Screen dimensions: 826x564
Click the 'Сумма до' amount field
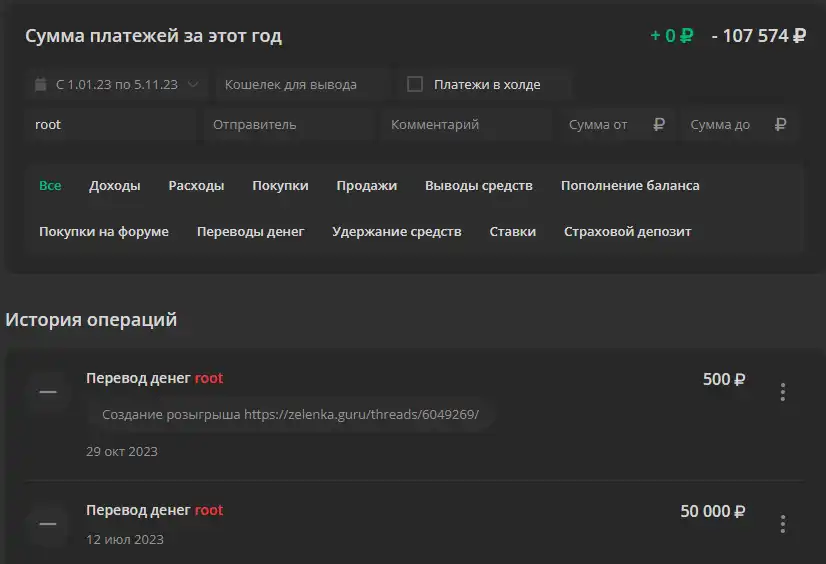coord(739,125)
